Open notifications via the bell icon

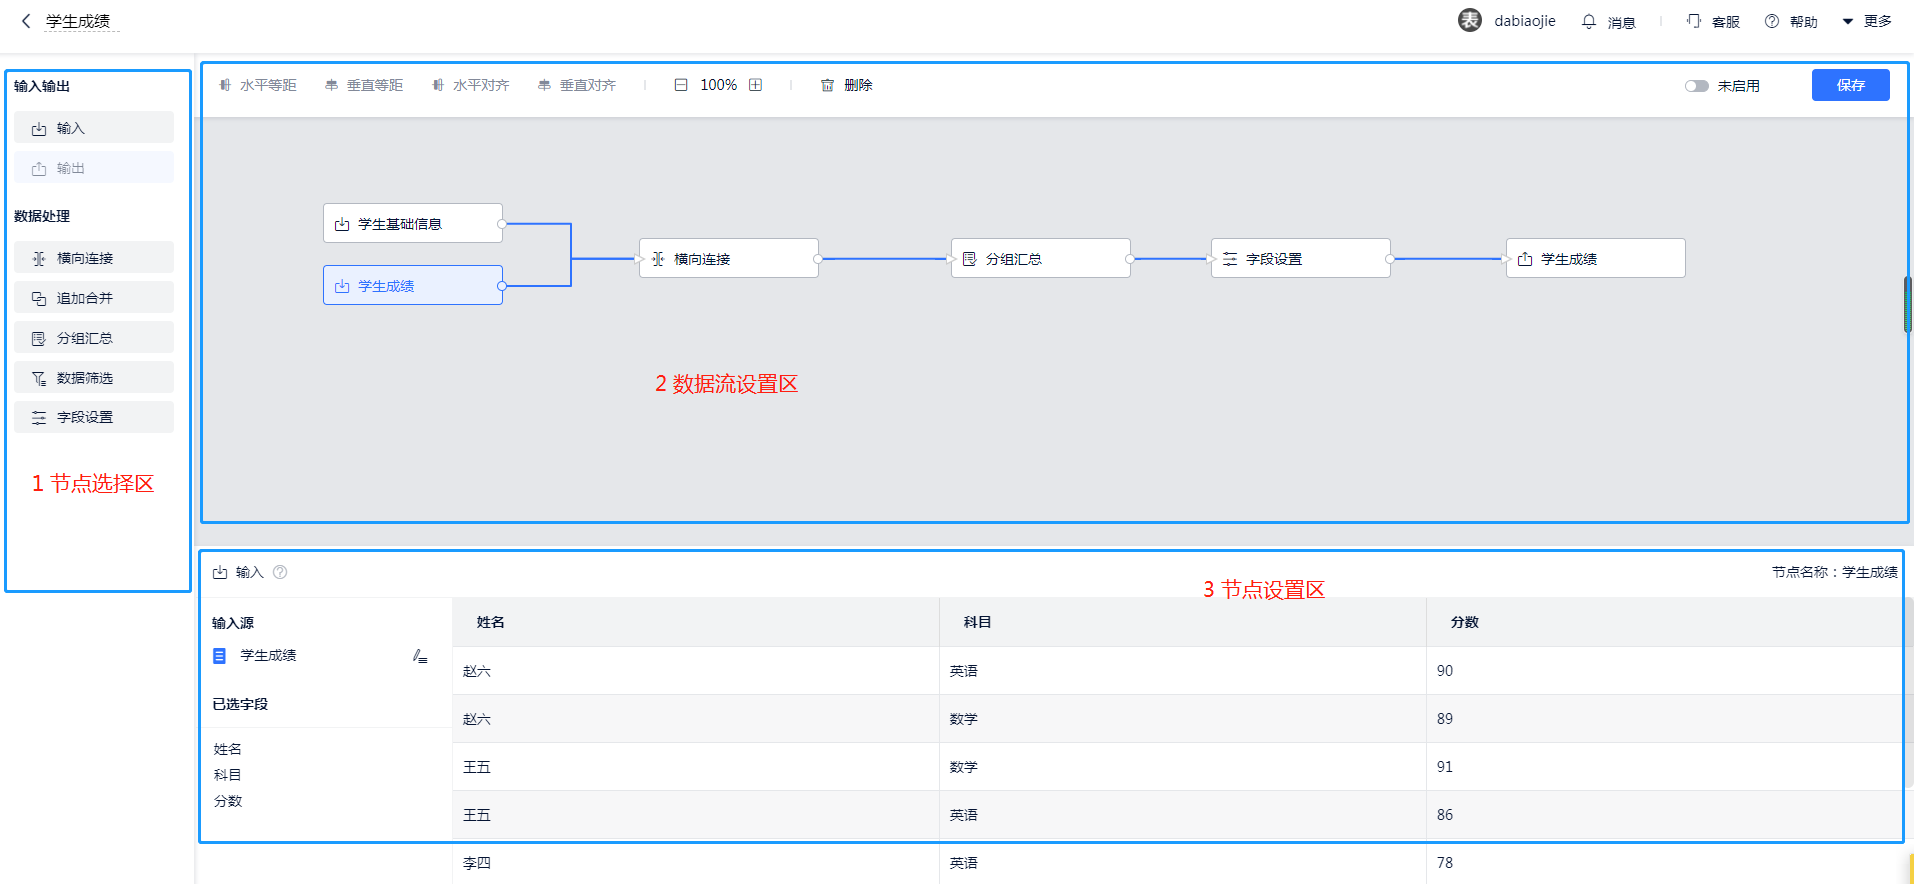click(1589, 21)
